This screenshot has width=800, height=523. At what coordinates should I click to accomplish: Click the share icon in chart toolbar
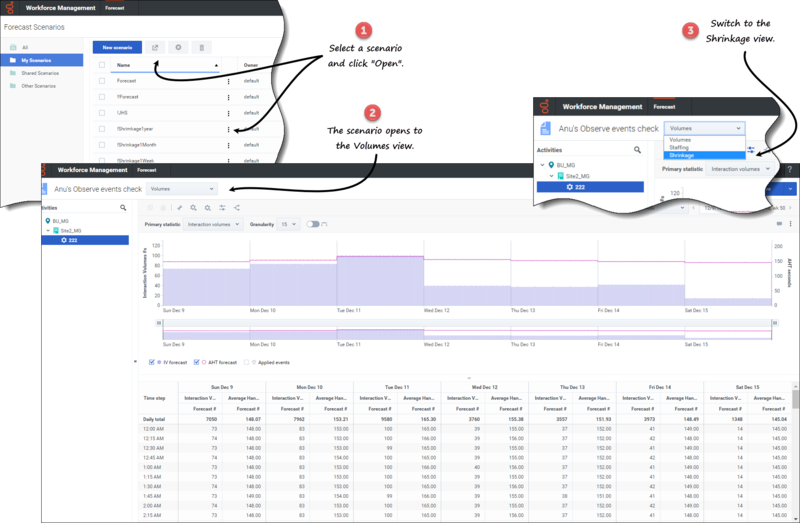(x=236, y=207)
